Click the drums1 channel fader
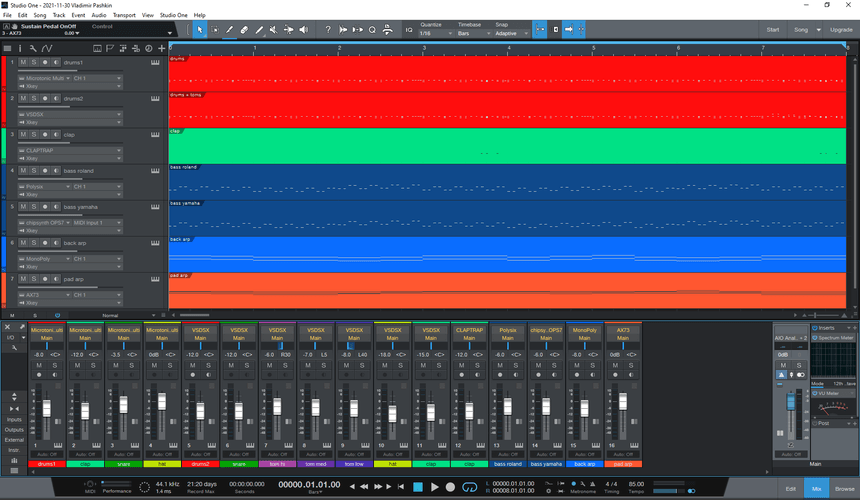The height and width of the screenshot is (500, 860). 47,409
